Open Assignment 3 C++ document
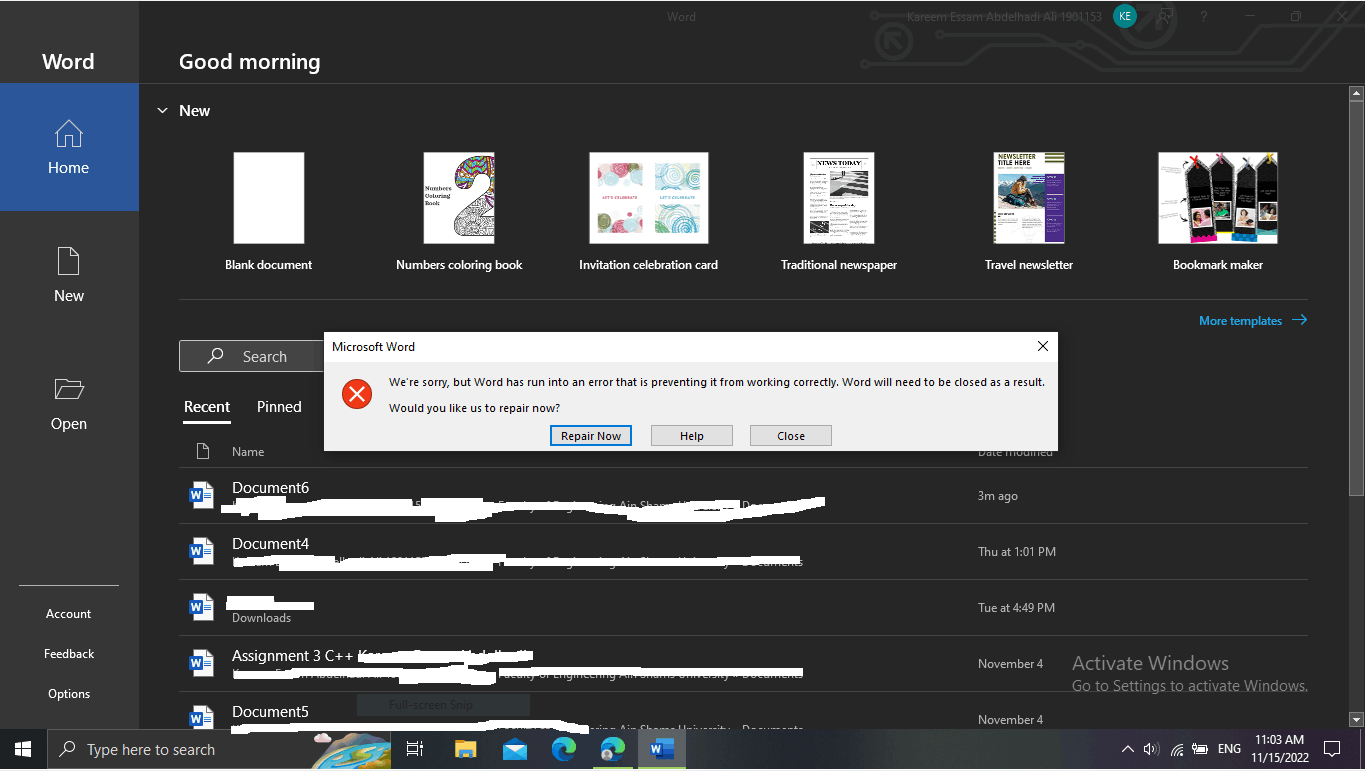The image size is (1366, 771). click(x=743, y=663)
